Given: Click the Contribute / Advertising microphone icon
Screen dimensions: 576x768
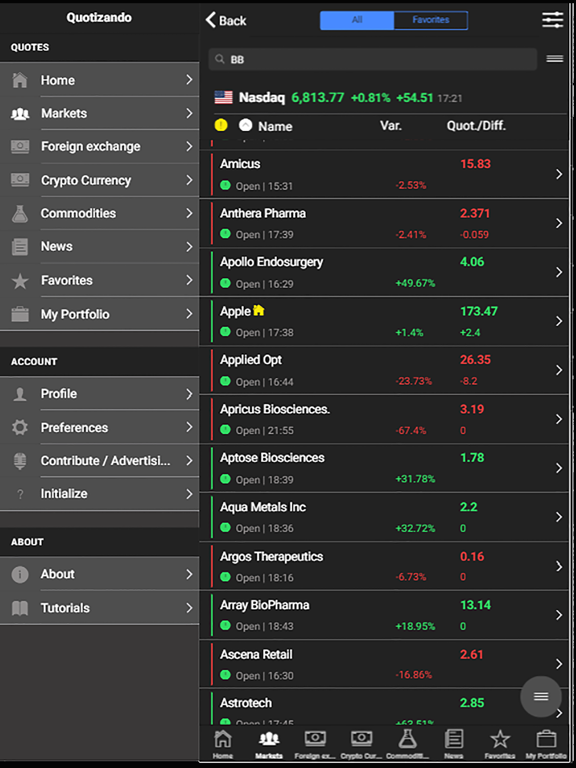Looking at the screenshot, I should [20, 461].
